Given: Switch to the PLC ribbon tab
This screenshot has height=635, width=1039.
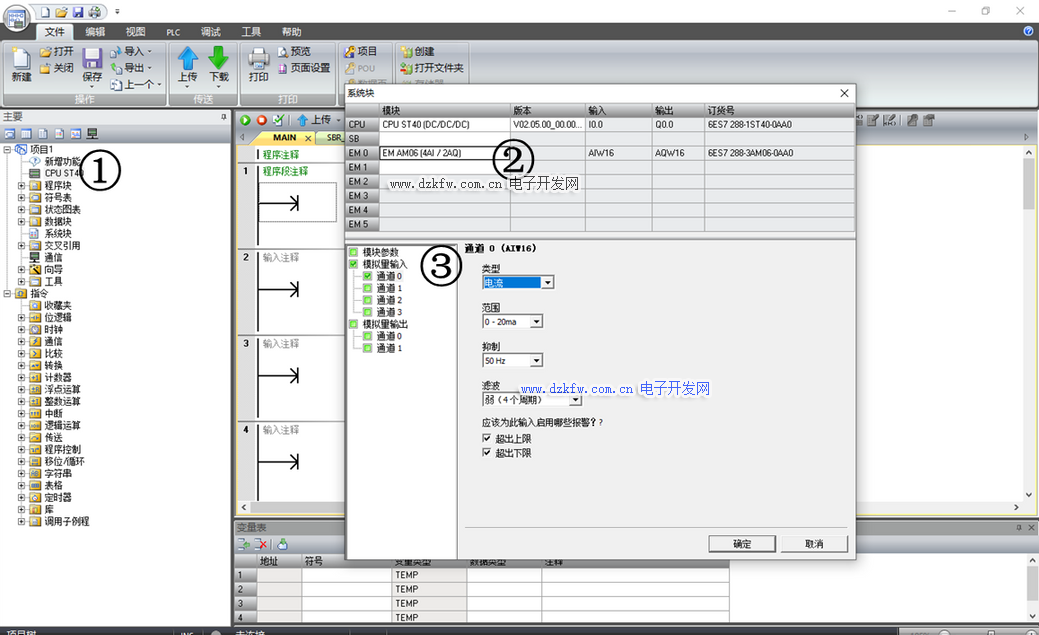Looking at the screenshot, I should pos(172,32).
